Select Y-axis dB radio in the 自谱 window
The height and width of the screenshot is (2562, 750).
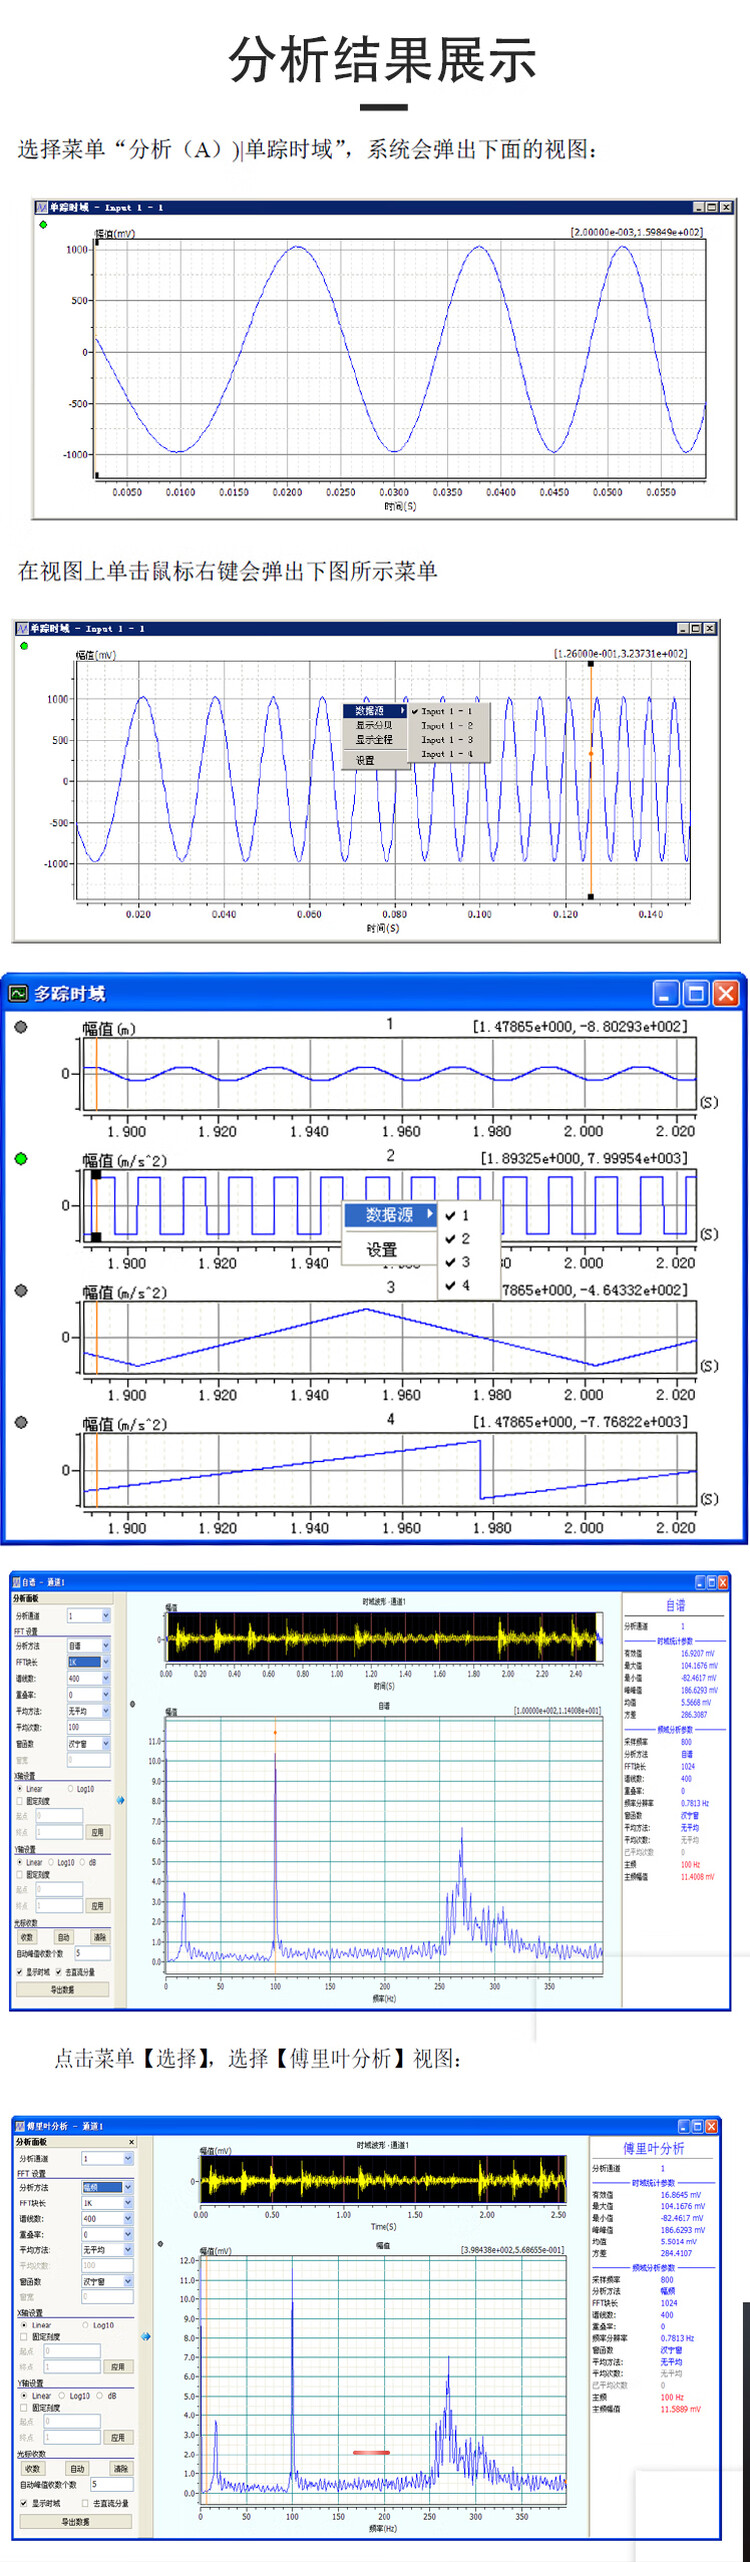pos(82,1862)
